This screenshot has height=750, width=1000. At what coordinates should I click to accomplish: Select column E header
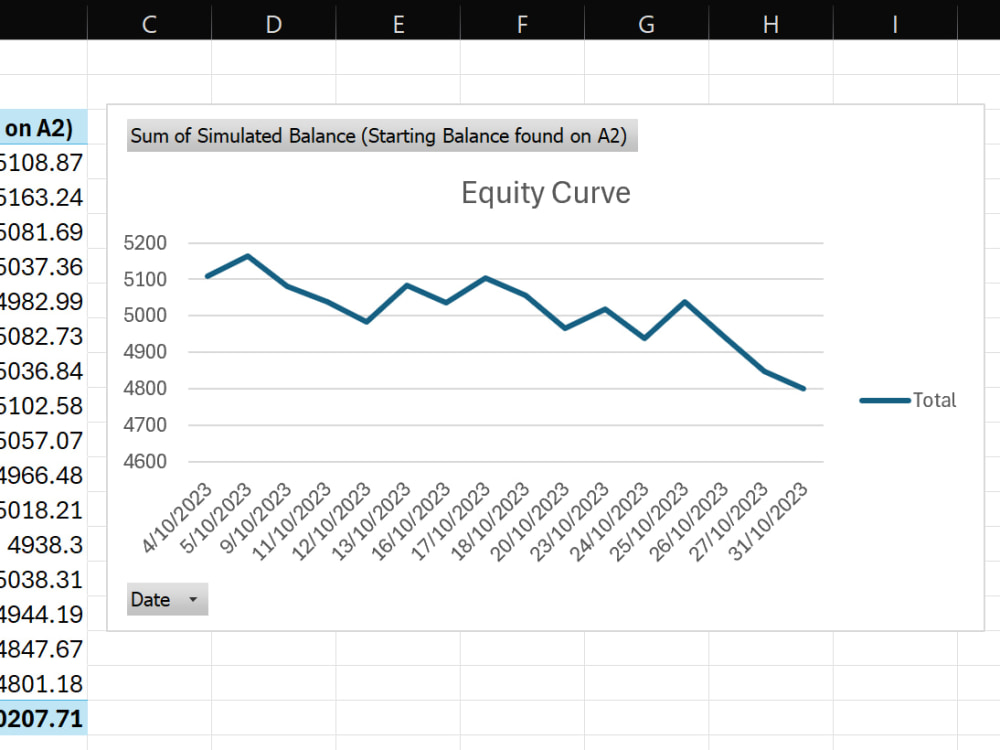(398, 24)
